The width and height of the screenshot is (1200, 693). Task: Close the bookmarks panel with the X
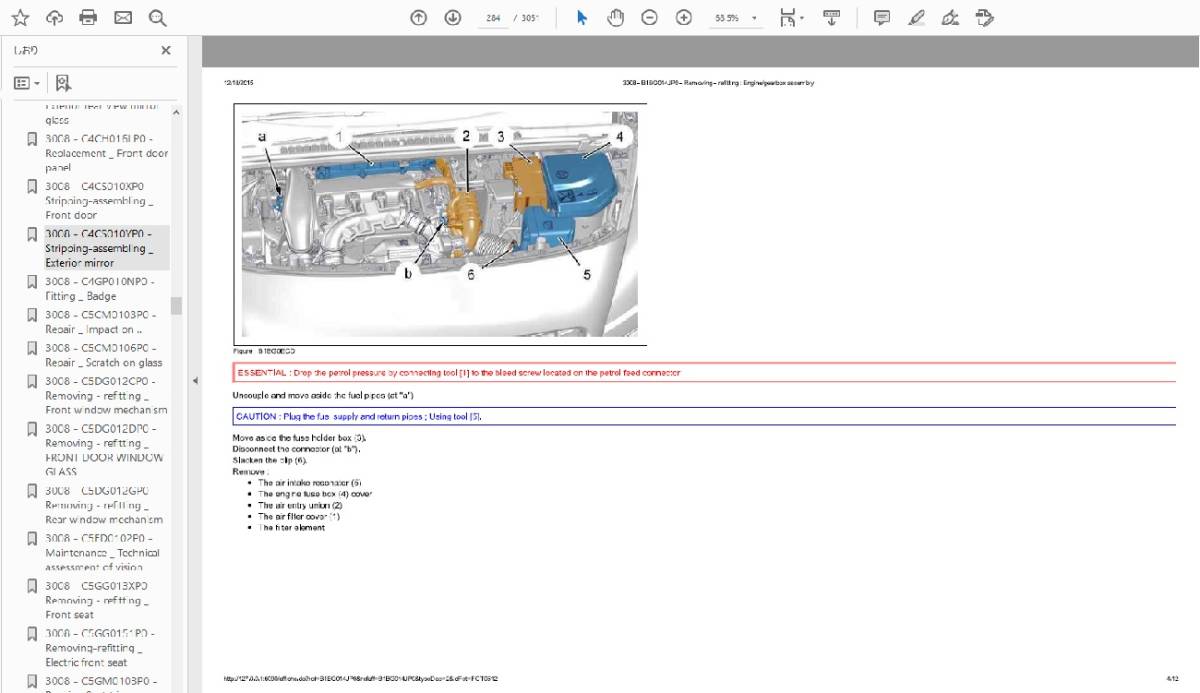(166, 50)
